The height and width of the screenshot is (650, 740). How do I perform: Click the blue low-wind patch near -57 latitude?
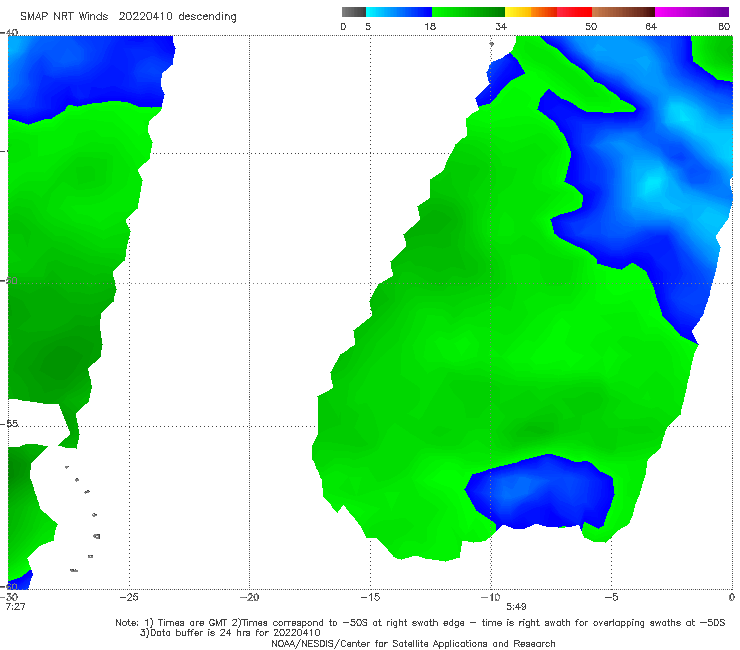point(540,492)
